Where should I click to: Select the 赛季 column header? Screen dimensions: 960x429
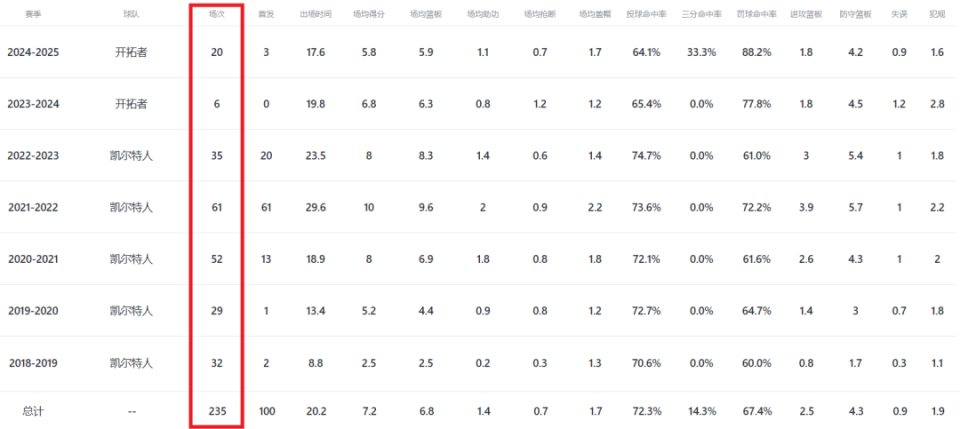[33, 13]
